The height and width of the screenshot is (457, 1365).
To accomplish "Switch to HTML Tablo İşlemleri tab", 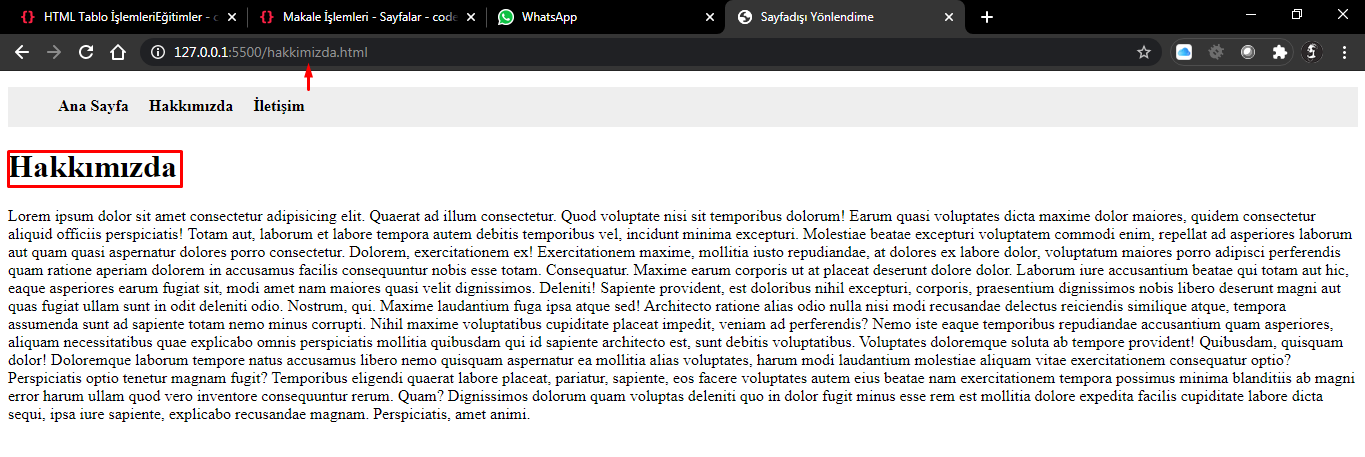I will [x=120, y=17].
